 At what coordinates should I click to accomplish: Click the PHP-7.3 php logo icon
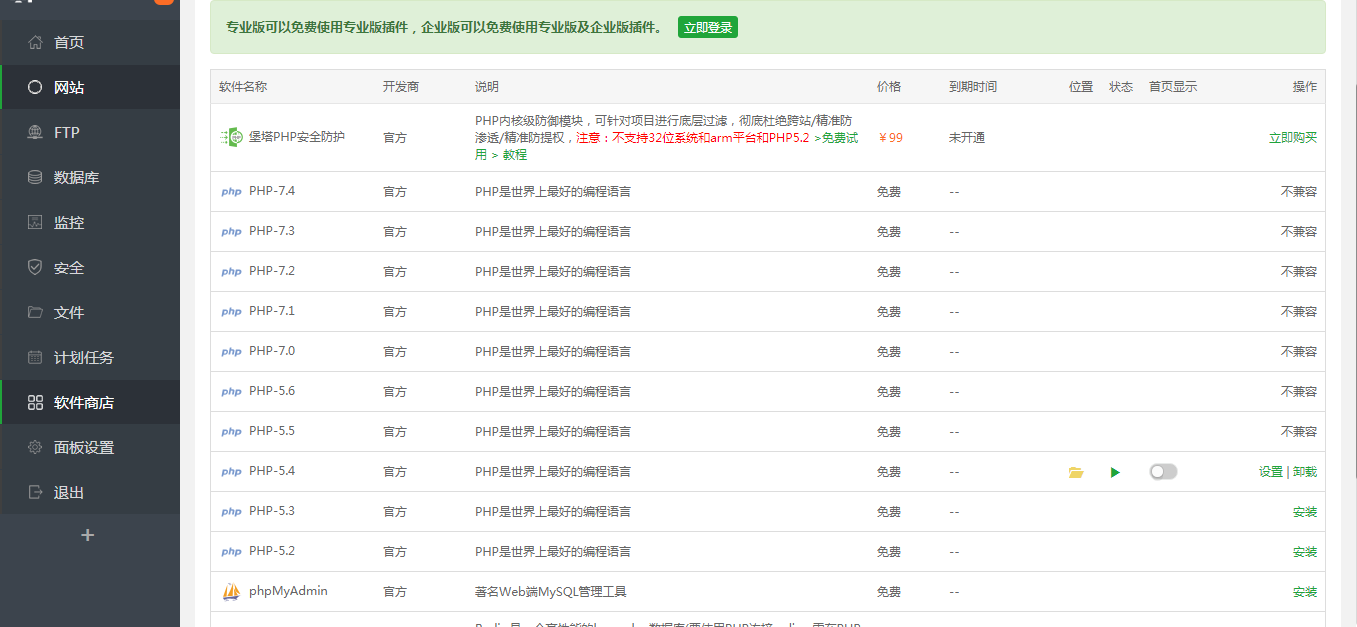pos(231,232)
